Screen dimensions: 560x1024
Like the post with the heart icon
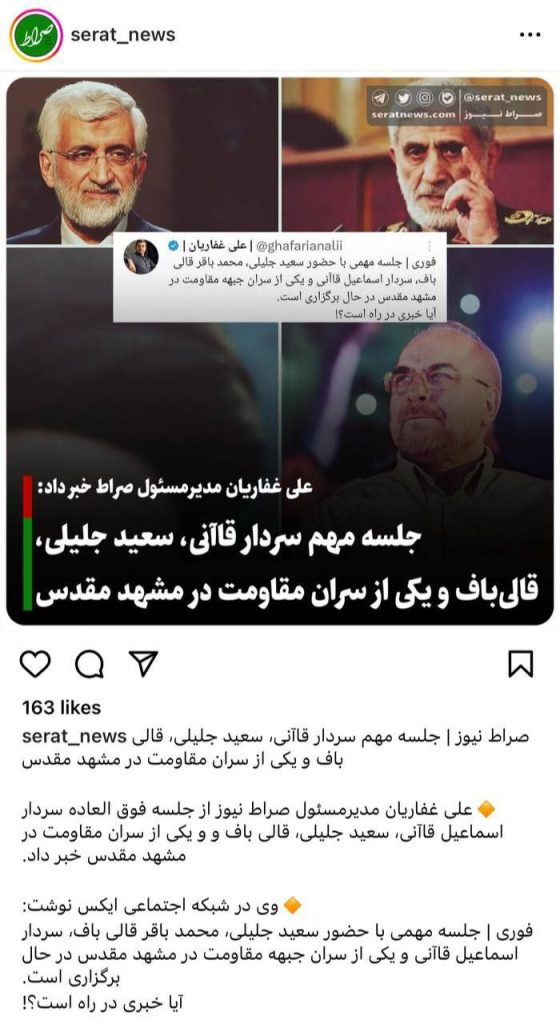pos(35,664)
